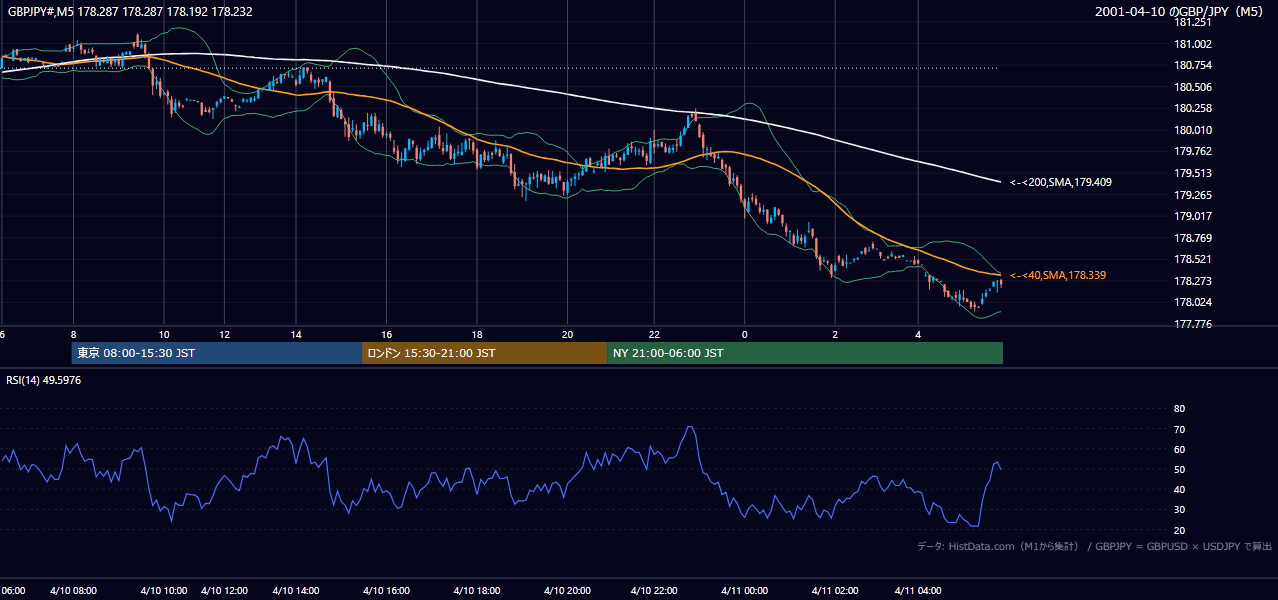This screenshot has height=600, width=1278.
Task: Click the RSI peak near 22:00
Action: tap(689, 428)
